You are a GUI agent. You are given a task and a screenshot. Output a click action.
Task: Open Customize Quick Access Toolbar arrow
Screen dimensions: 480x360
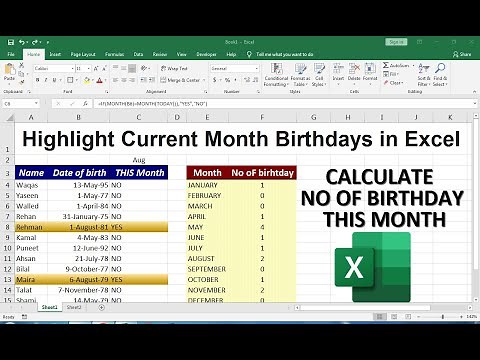tap(48, 42)
